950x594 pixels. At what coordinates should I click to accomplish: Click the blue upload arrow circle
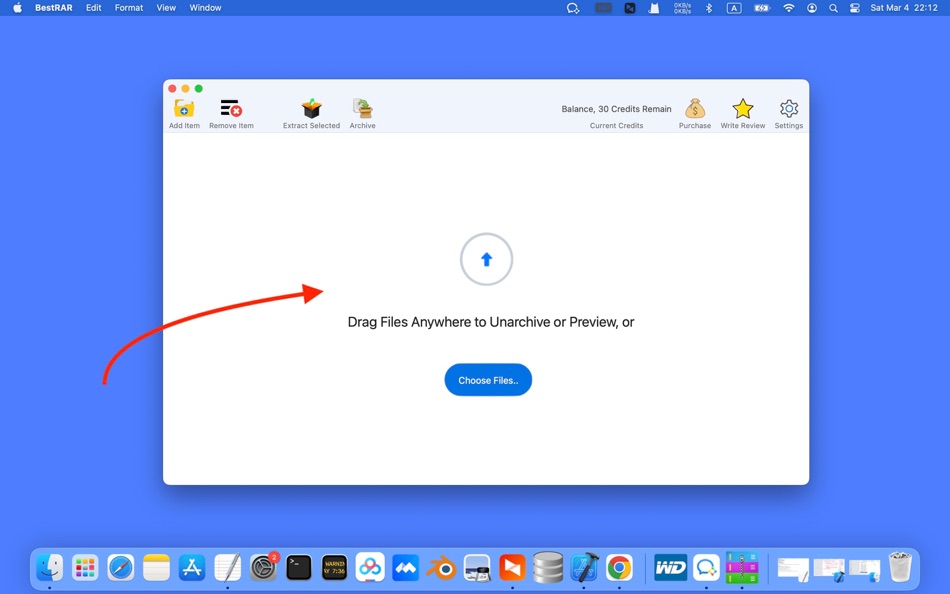point(486,259)
